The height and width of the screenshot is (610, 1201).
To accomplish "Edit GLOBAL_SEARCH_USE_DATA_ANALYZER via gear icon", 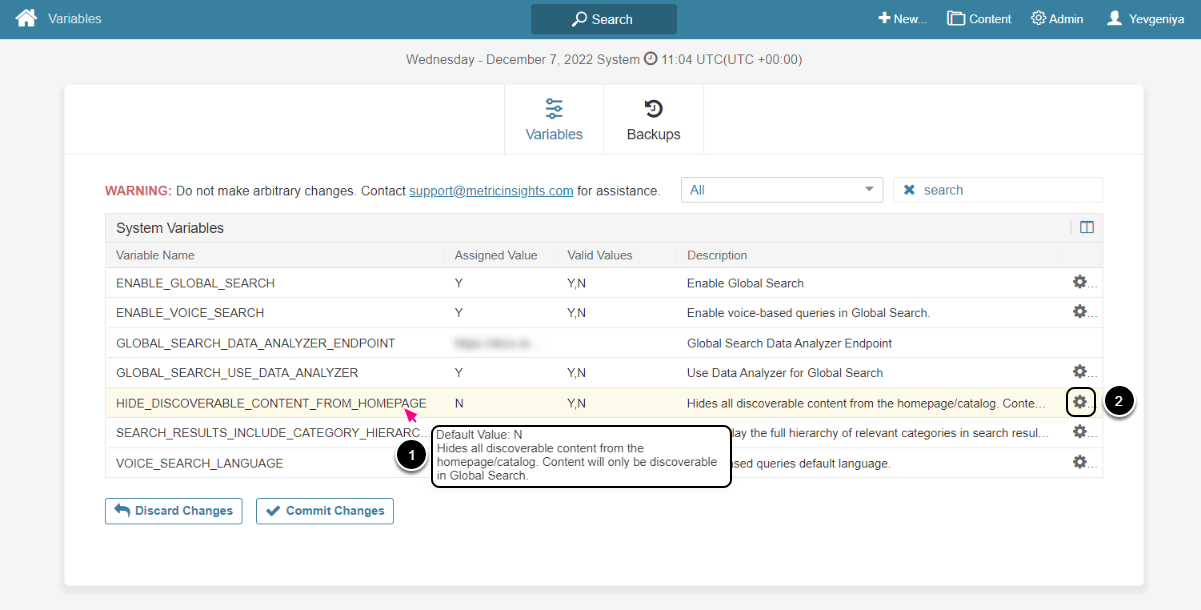I will point(1080,372).
